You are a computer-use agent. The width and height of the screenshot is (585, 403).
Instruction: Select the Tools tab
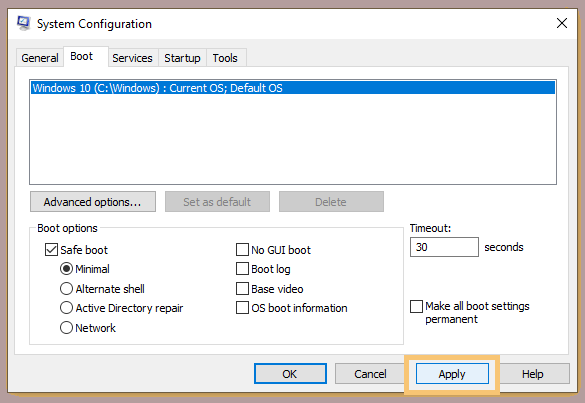[225, 58]
